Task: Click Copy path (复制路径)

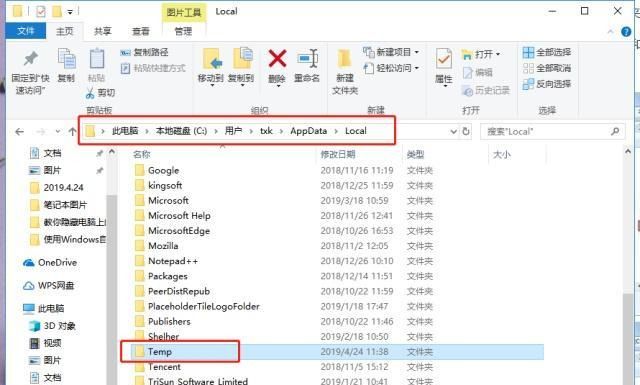Action: [144, 52]
